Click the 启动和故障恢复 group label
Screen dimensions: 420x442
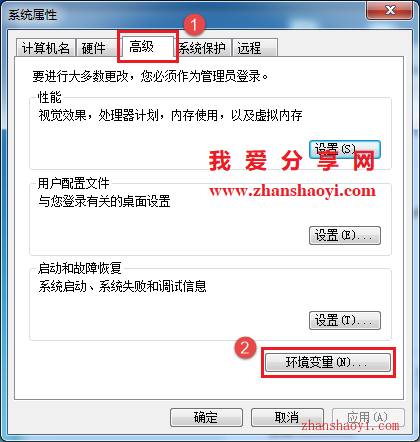coord(80,268)
